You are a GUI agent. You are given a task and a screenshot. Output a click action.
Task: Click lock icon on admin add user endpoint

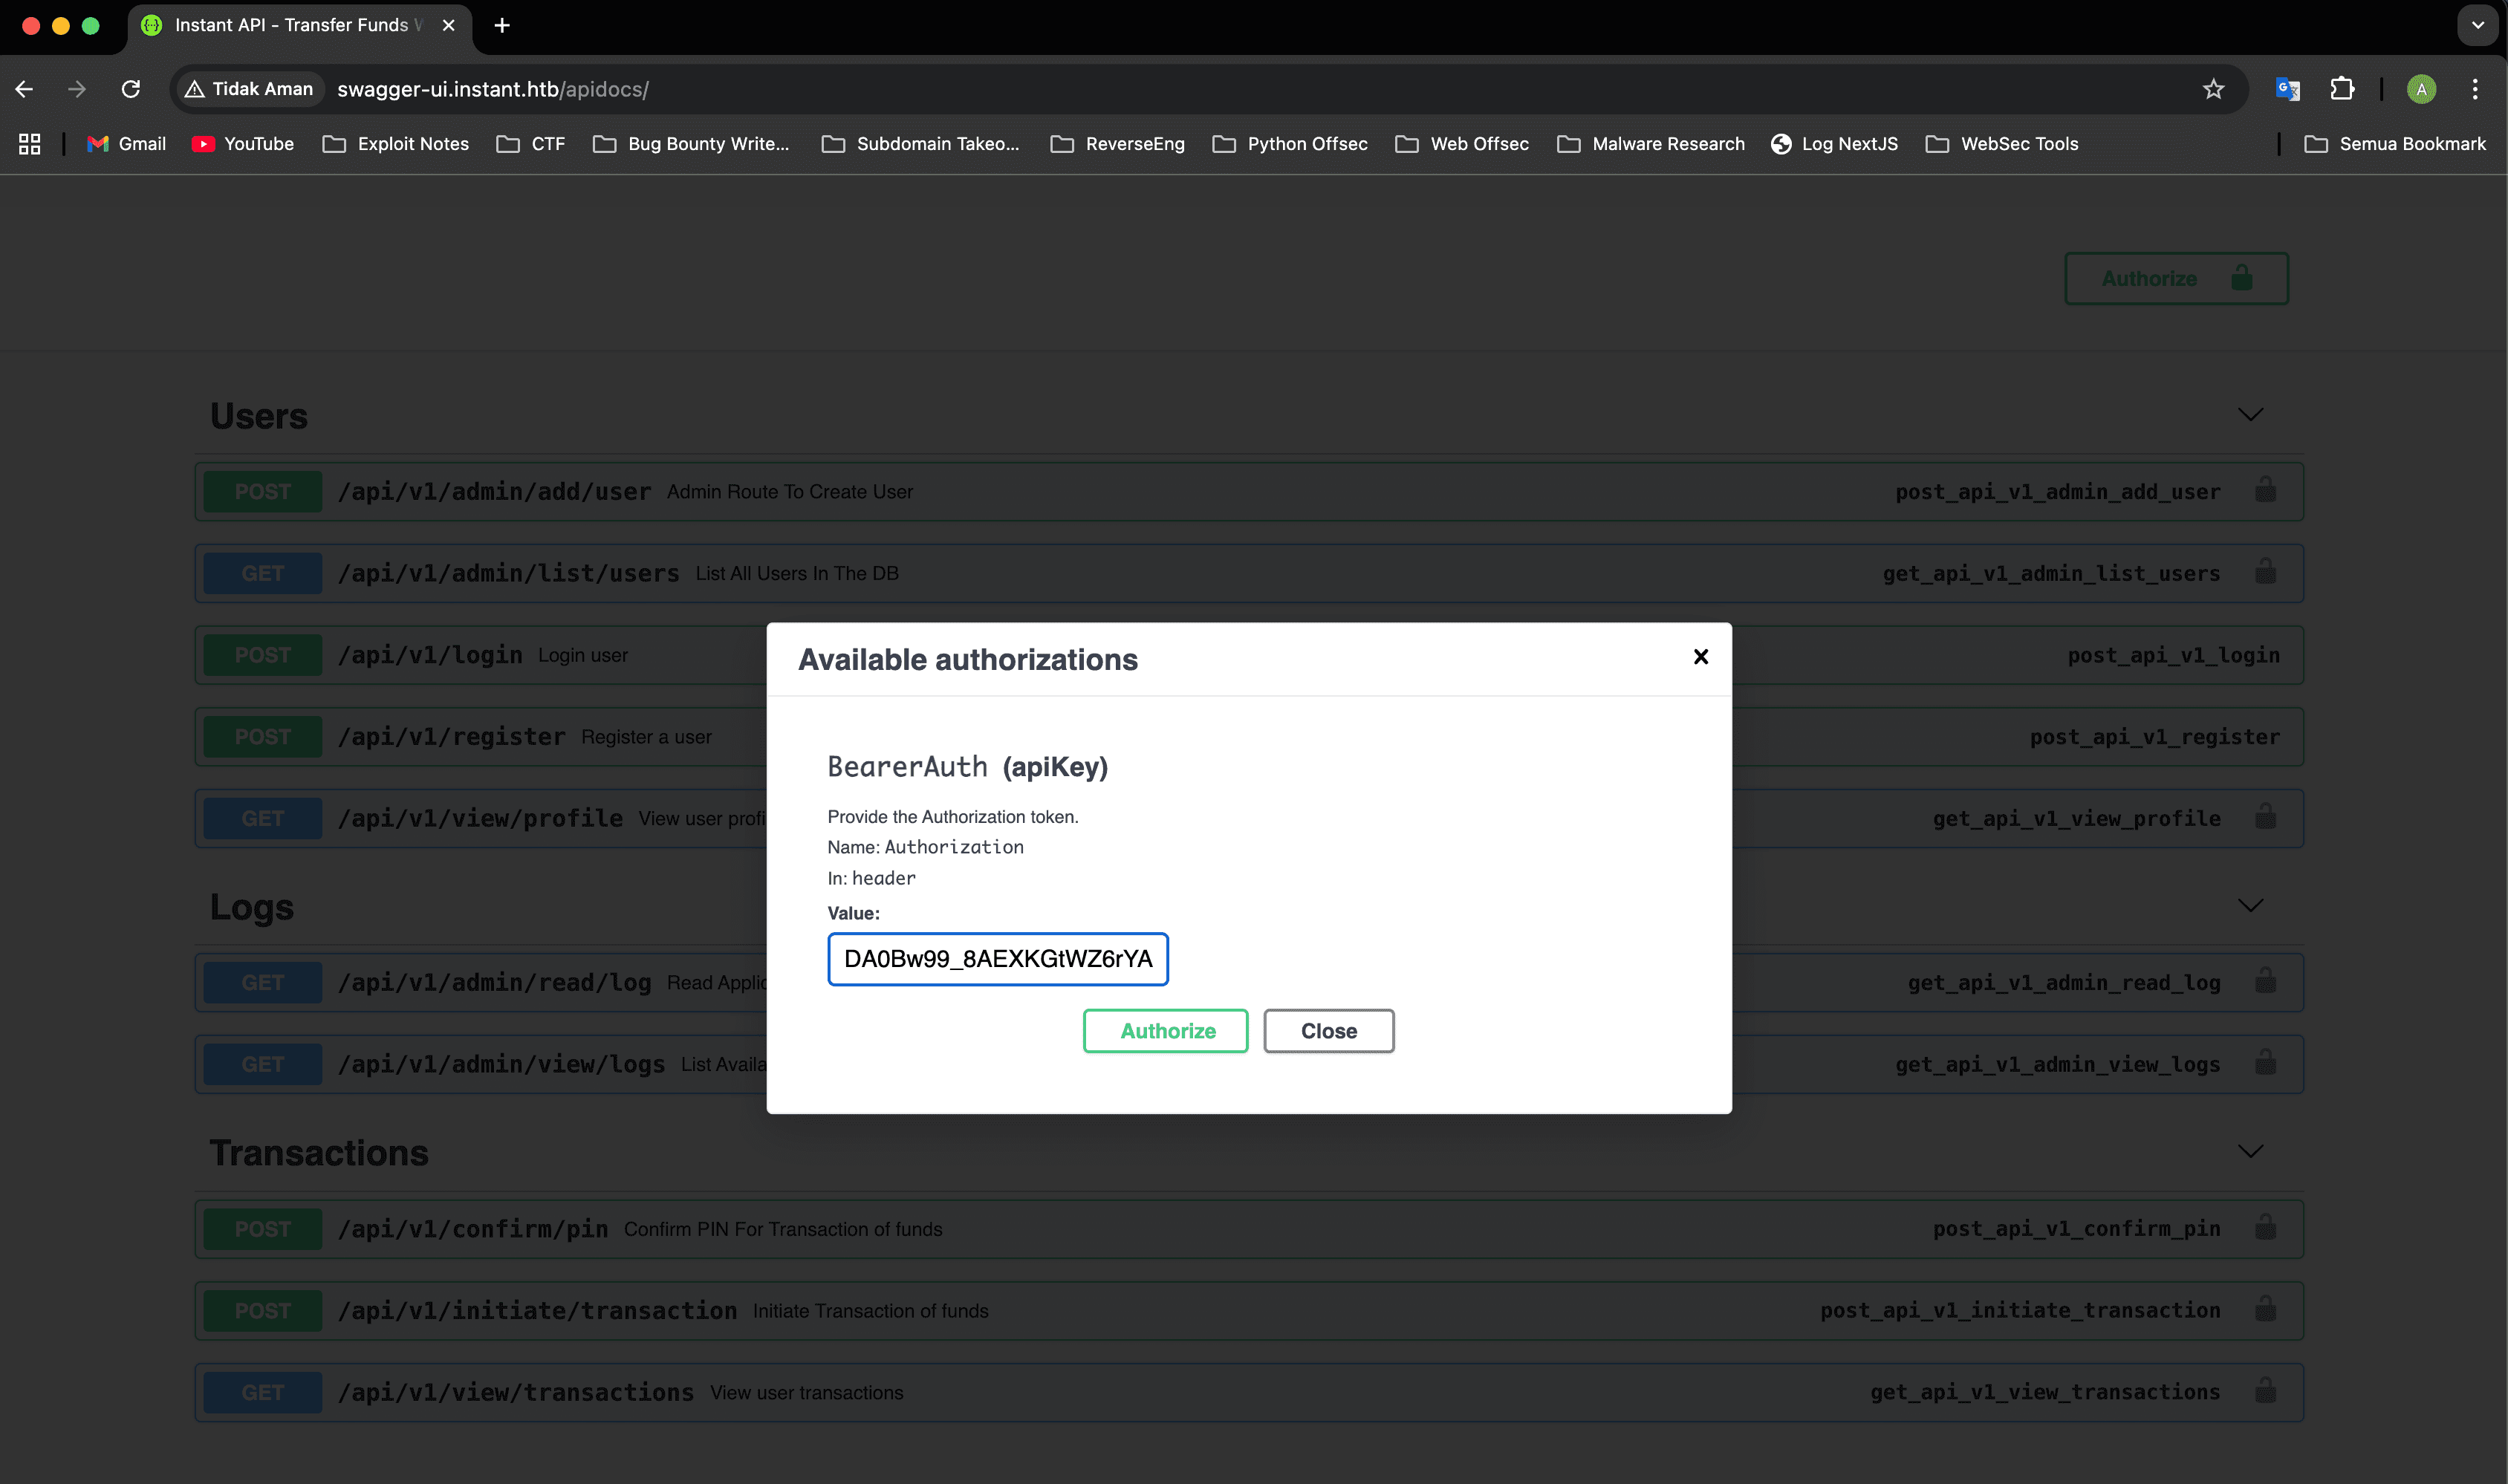pyautogui.click(x=2265, y=491)
